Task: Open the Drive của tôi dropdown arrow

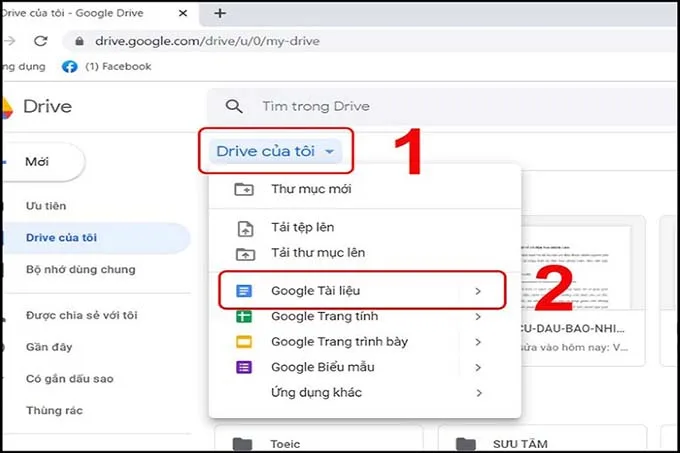Action: [330, 152]
